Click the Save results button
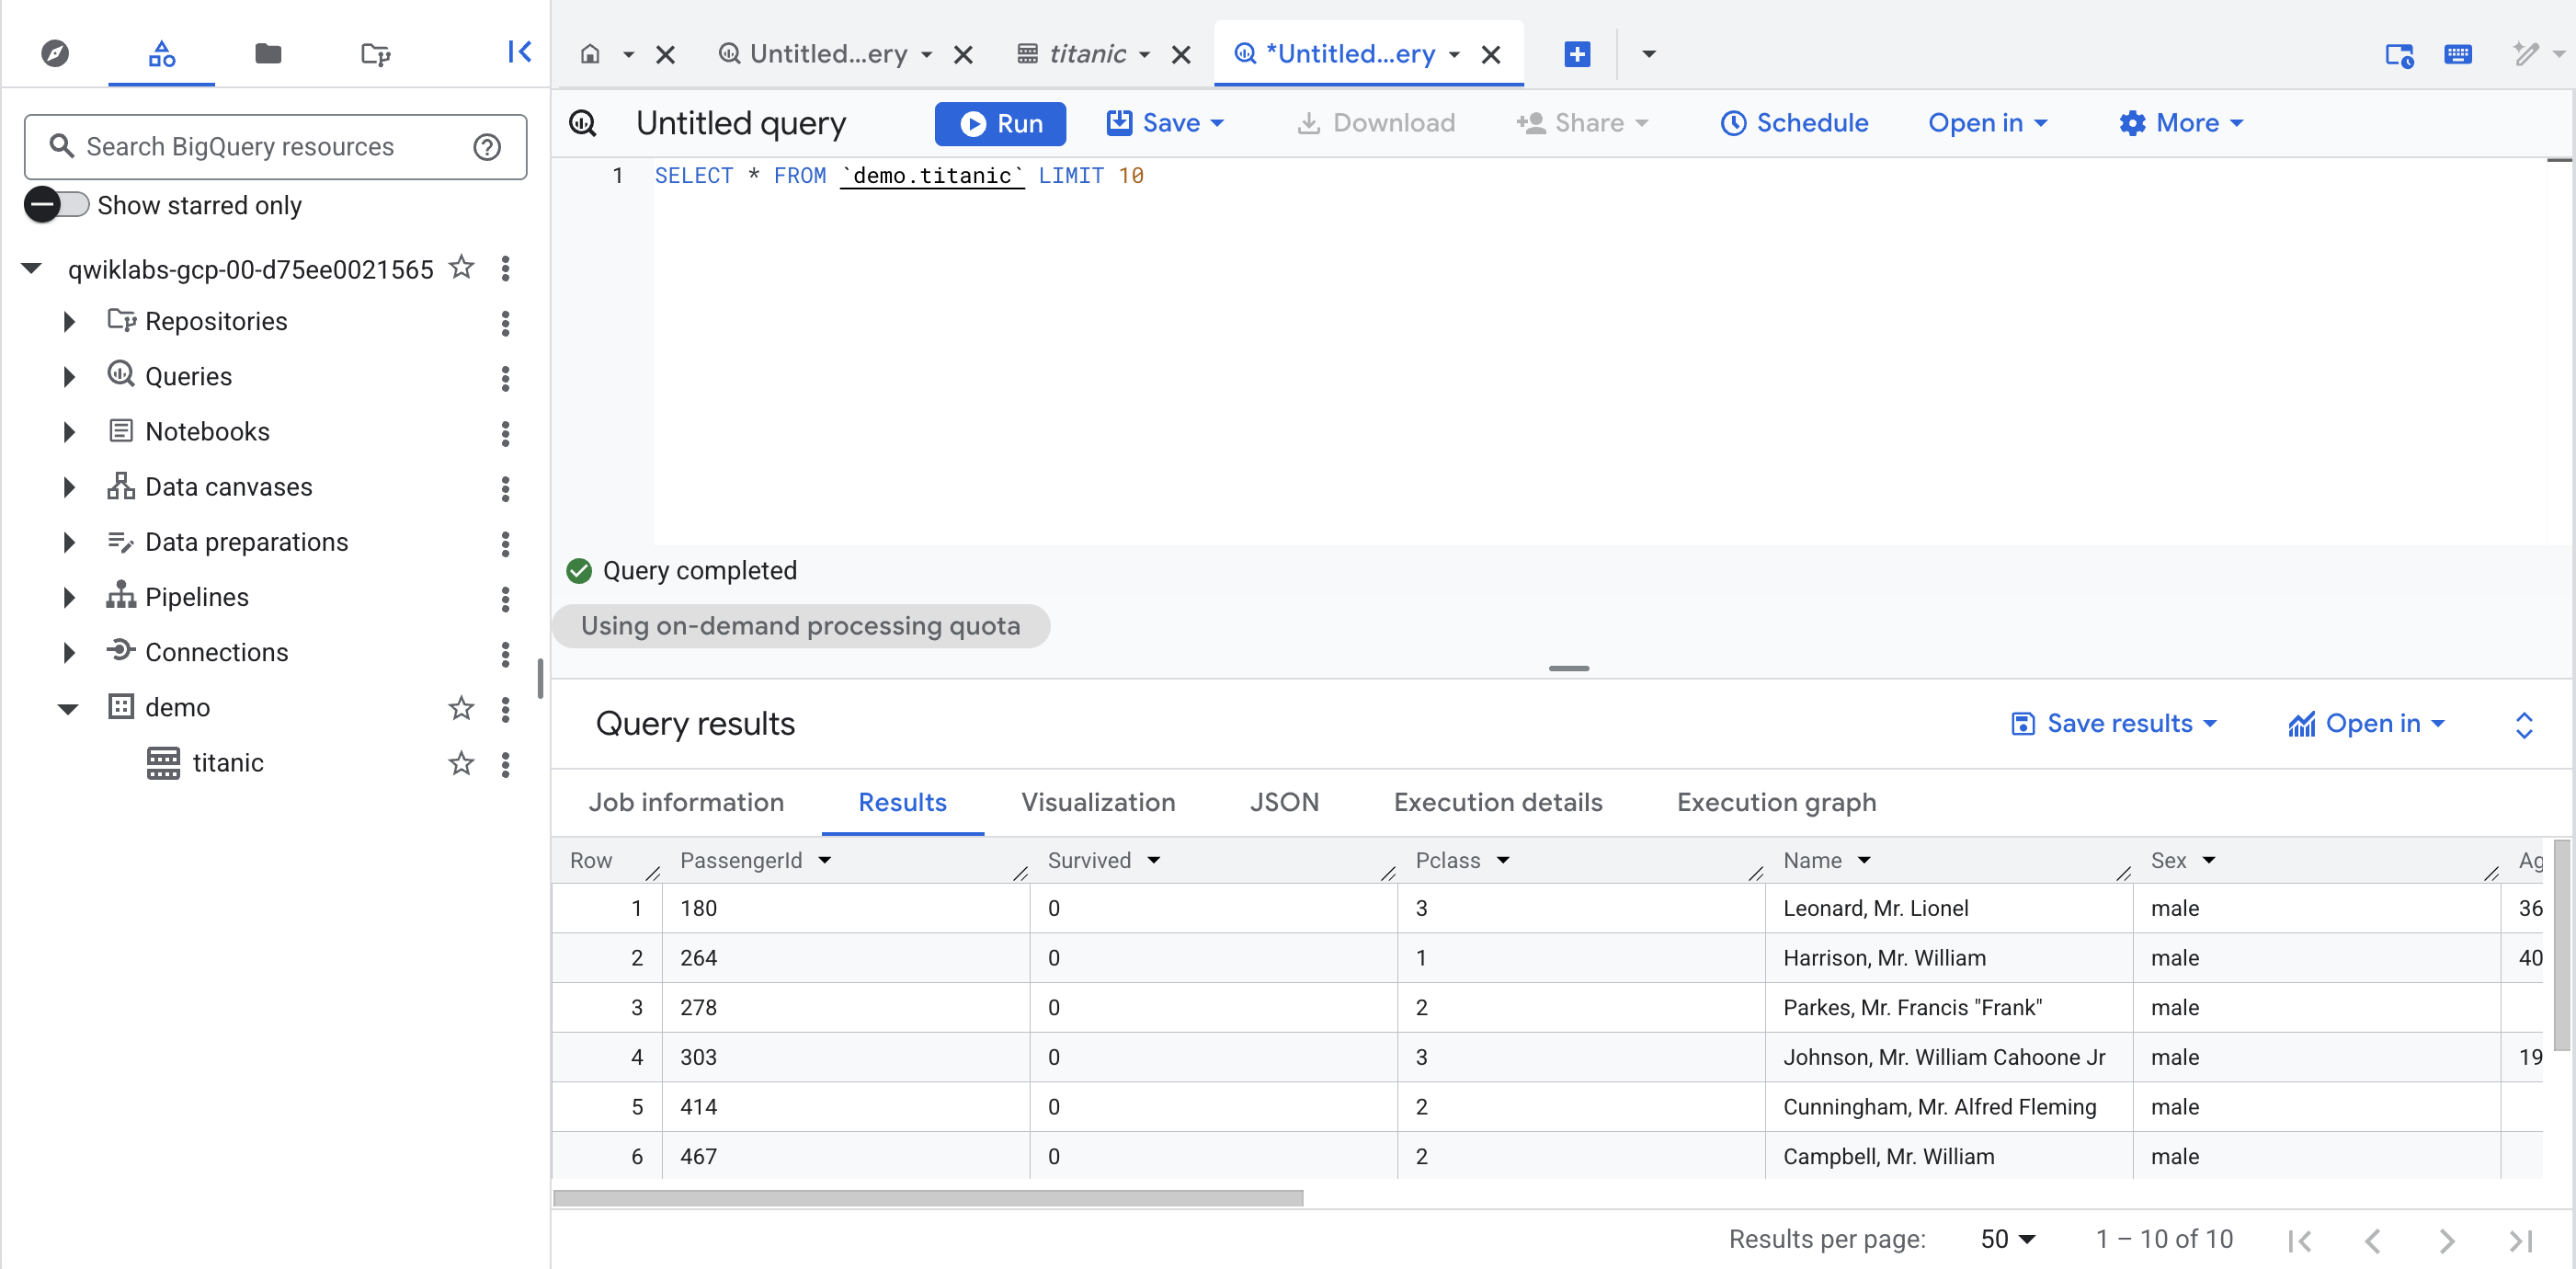This screenshot has width=2576, height=1269. 2115,723
